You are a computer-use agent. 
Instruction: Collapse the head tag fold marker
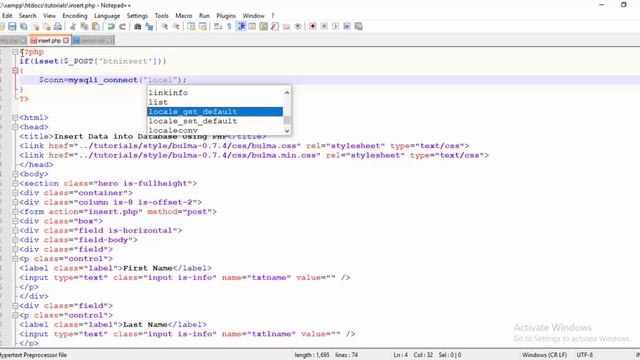pos(15,127)
